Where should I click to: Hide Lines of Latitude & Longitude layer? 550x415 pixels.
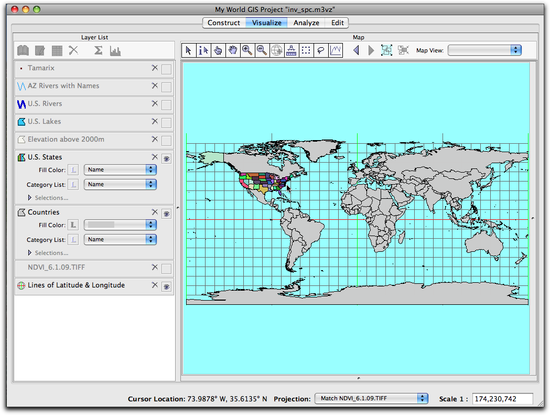tap(166, 287)
